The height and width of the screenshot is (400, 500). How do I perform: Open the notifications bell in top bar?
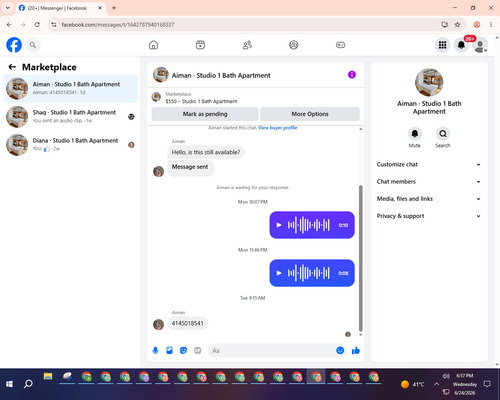click(461, 45)
